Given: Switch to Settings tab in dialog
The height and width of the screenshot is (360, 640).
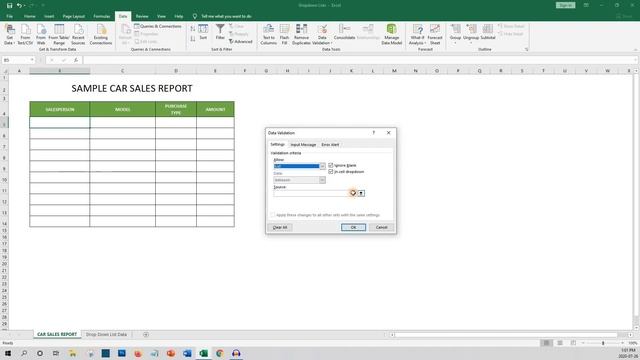Looking at the screenshot, I should click(x=278, y=144).
